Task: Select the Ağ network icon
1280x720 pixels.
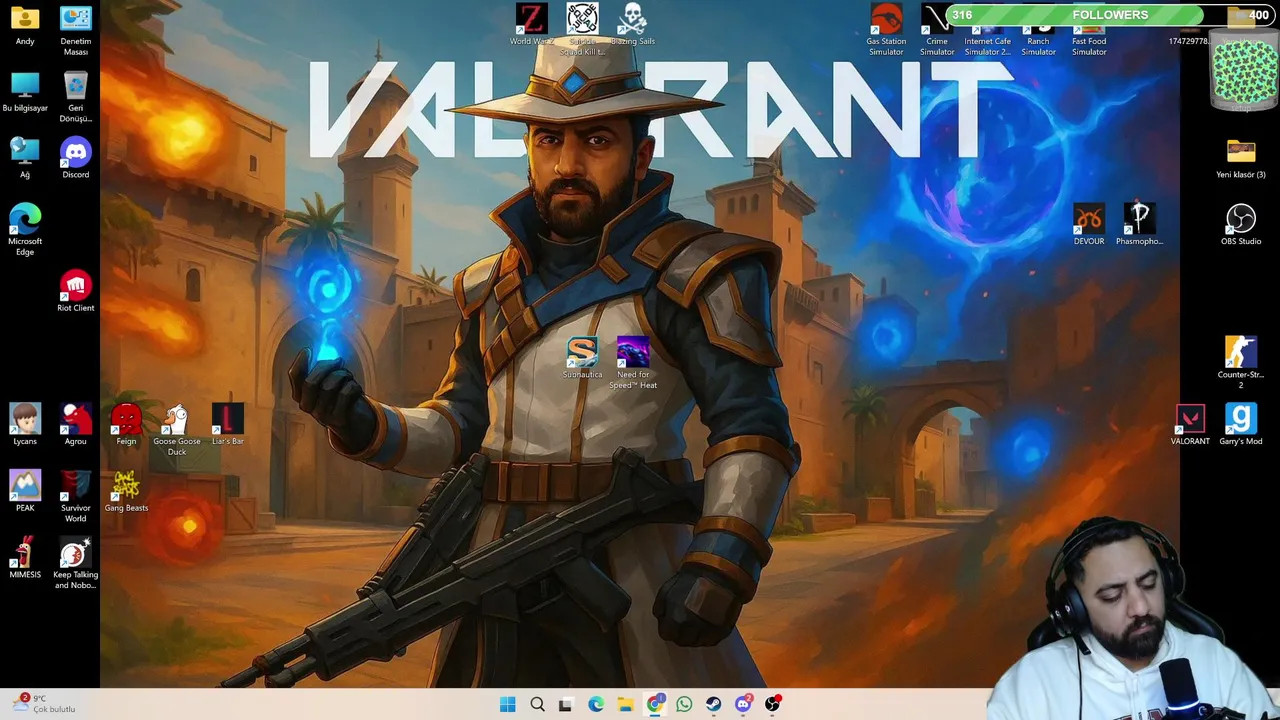Action: [x=25, y=158]
